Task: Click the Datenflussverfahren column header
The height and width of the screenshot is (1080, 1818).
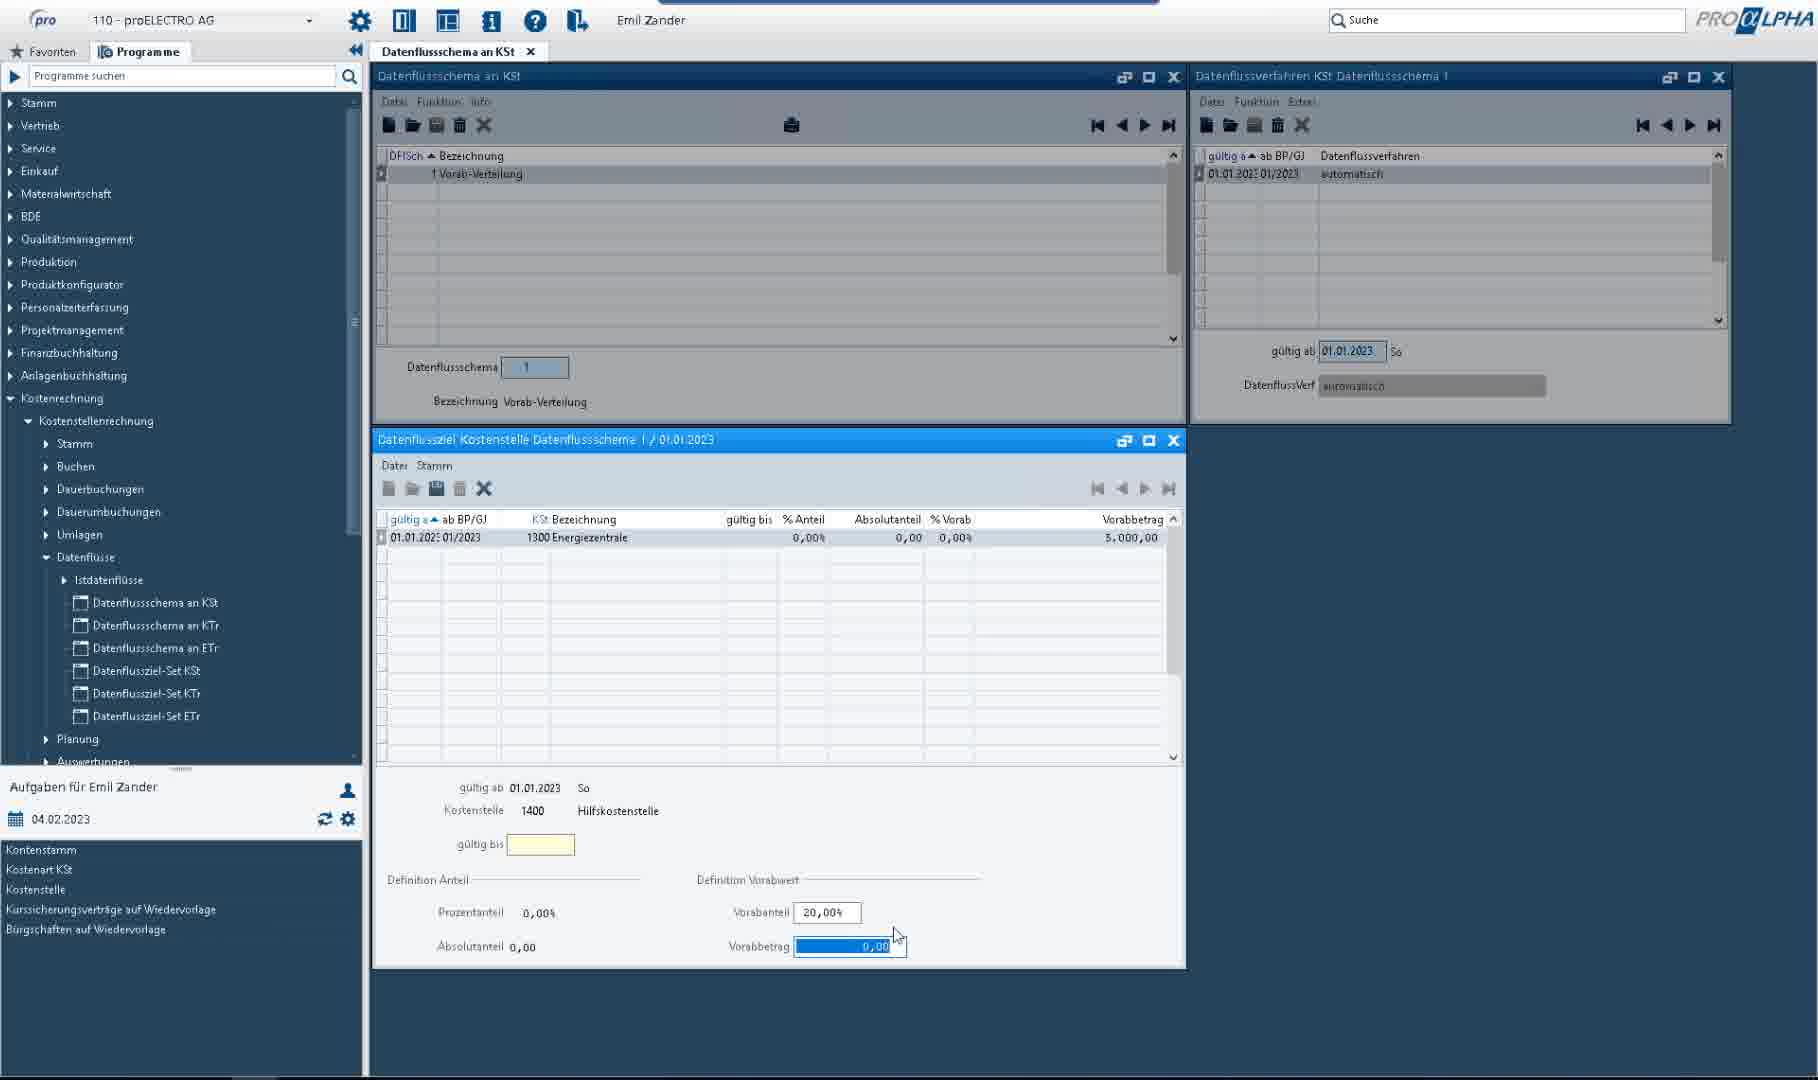Action: click(x=1370, y=156)
